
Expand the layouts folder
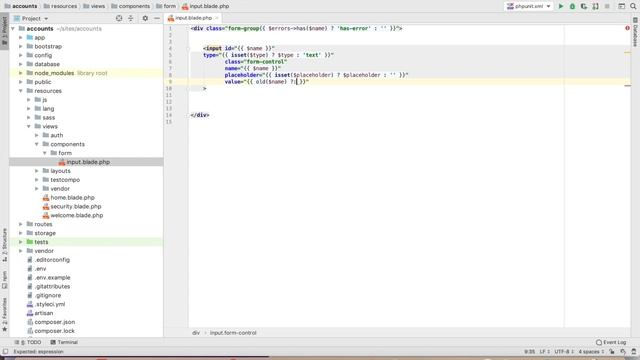pyautogui.click(x=37, y=171)
